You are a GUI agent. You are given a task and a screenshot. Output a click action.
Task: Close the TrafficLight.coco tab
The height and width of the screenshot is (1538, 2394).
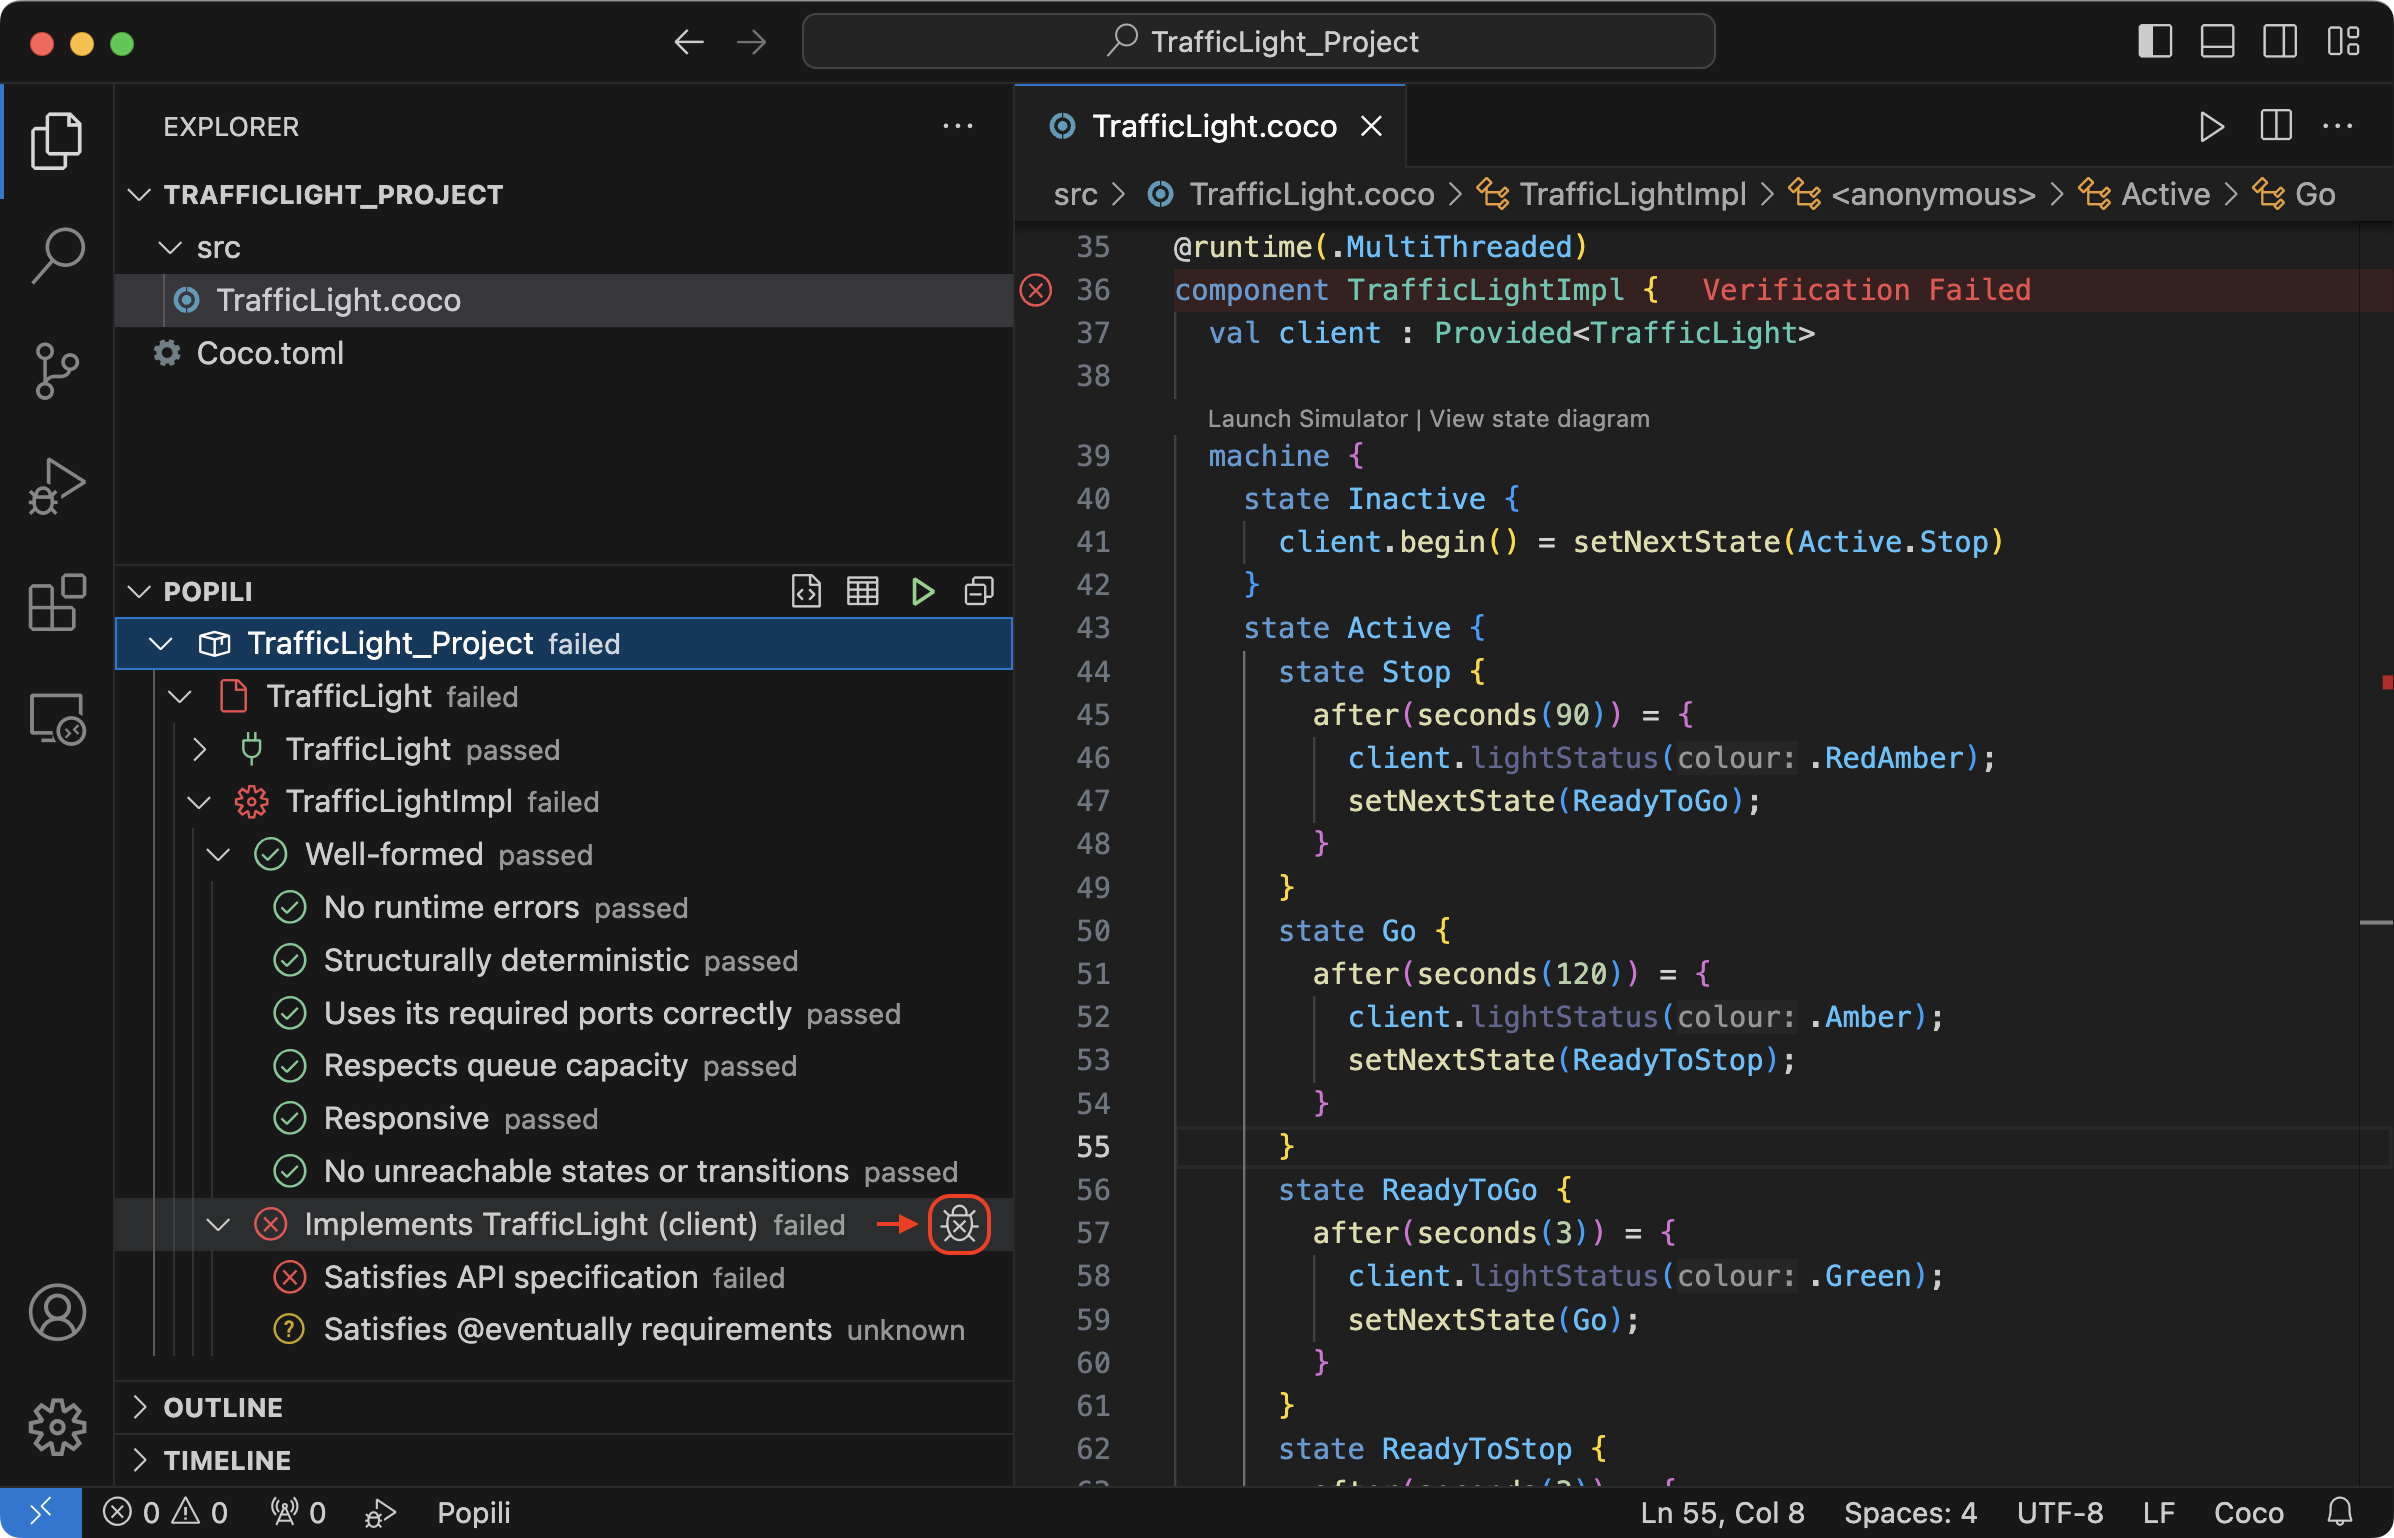click(1372, 127)
